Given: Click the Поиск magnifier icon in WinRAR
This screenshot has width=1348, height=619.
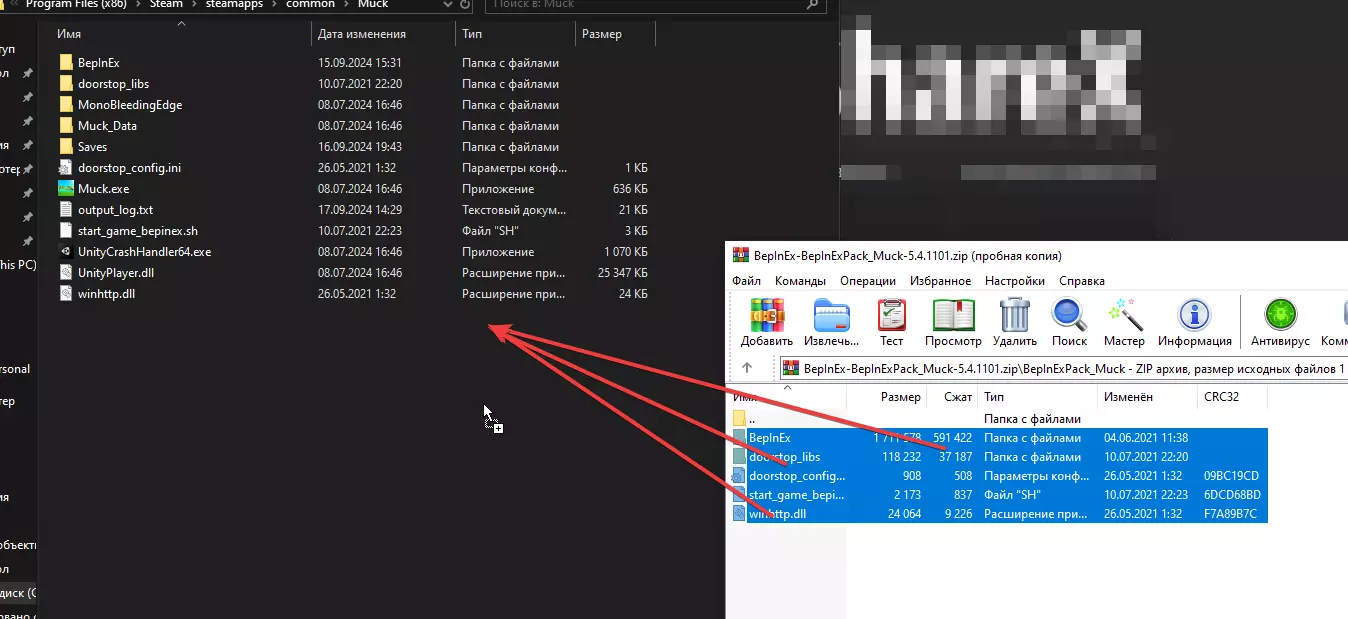Looking at the screenshot, I should (x=1069, y=315).
